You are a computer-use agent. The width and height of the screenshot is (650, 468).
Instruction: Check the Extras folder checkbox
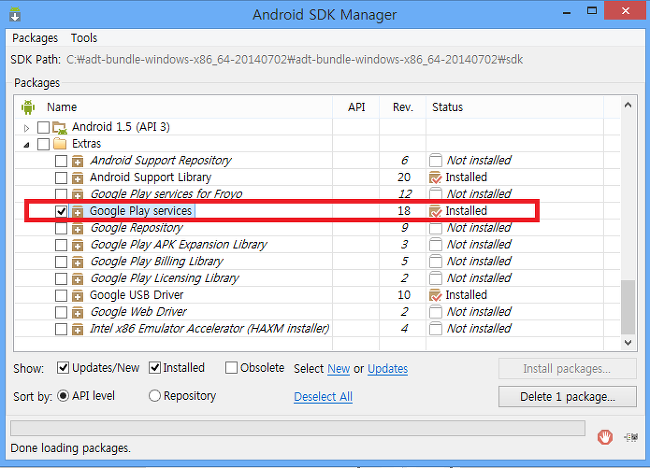(x=43, y=144)
